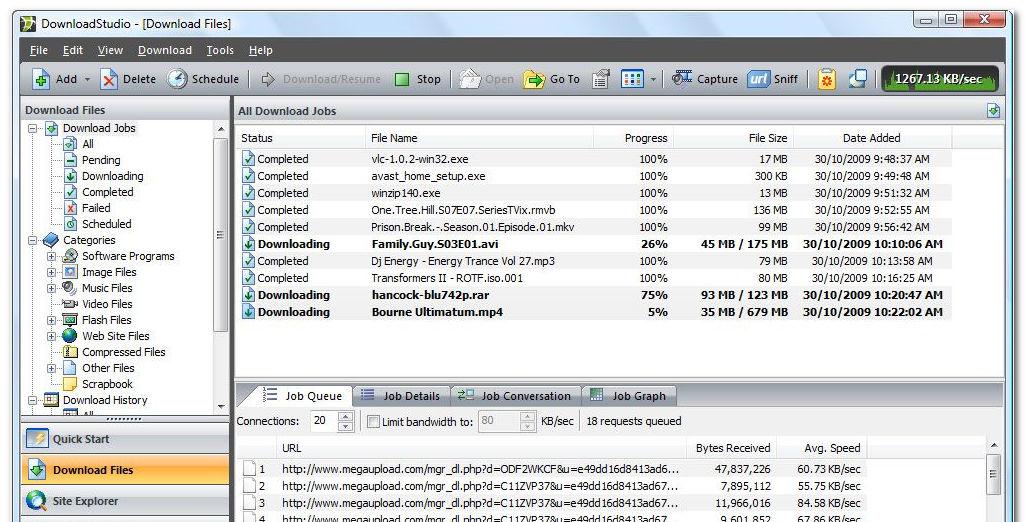Open the Download menu
The width and height of the screenshot is (1025, 522).
click(x=165, y=50)
